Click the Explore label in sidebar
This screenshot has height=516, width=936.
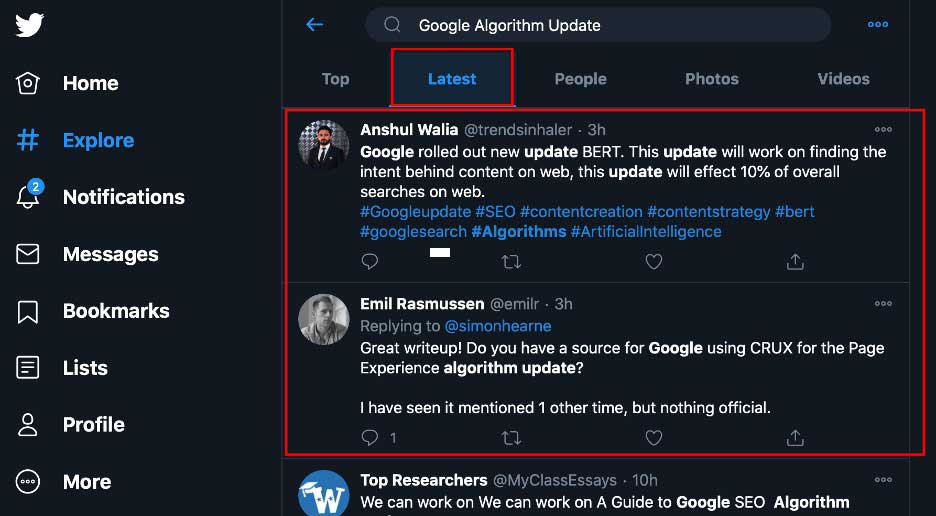(98, 140)
